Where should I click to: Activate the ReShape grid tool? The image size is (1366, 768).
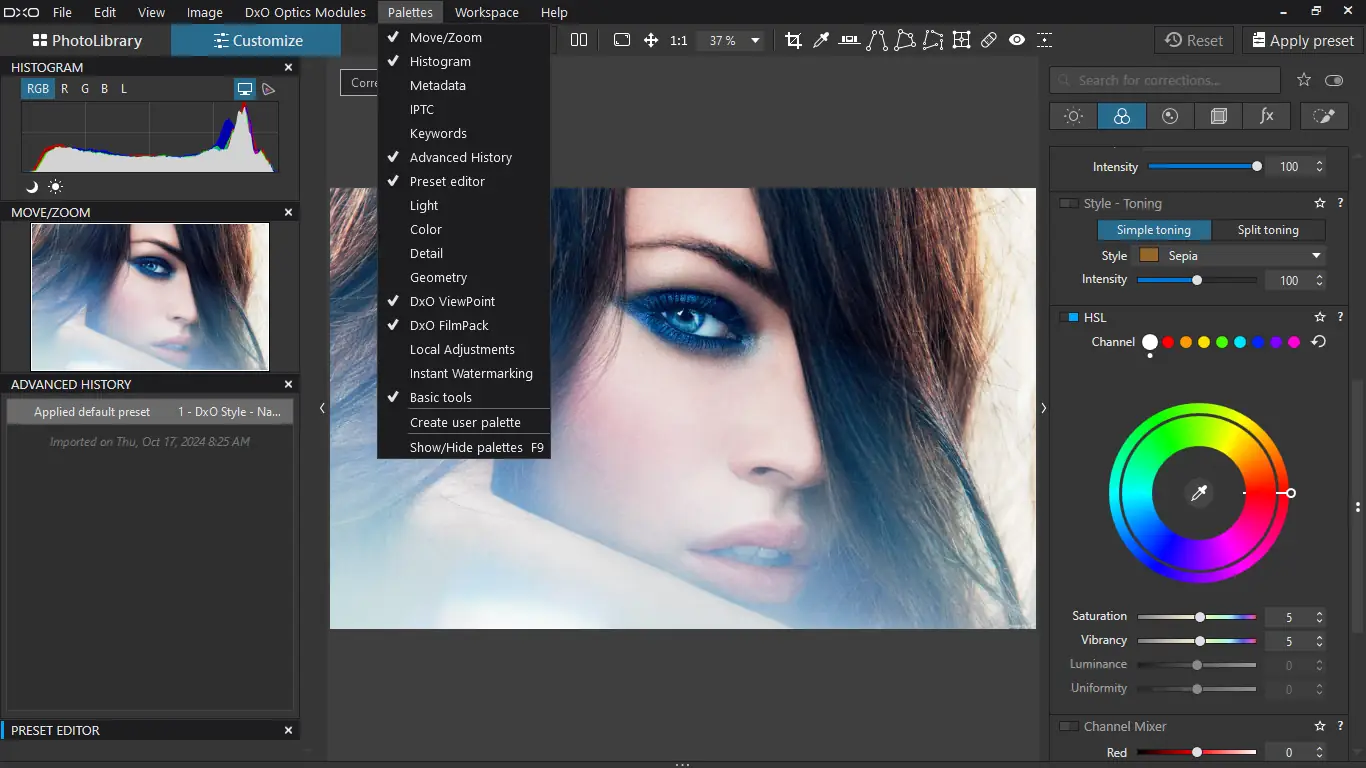coord(961,40)
